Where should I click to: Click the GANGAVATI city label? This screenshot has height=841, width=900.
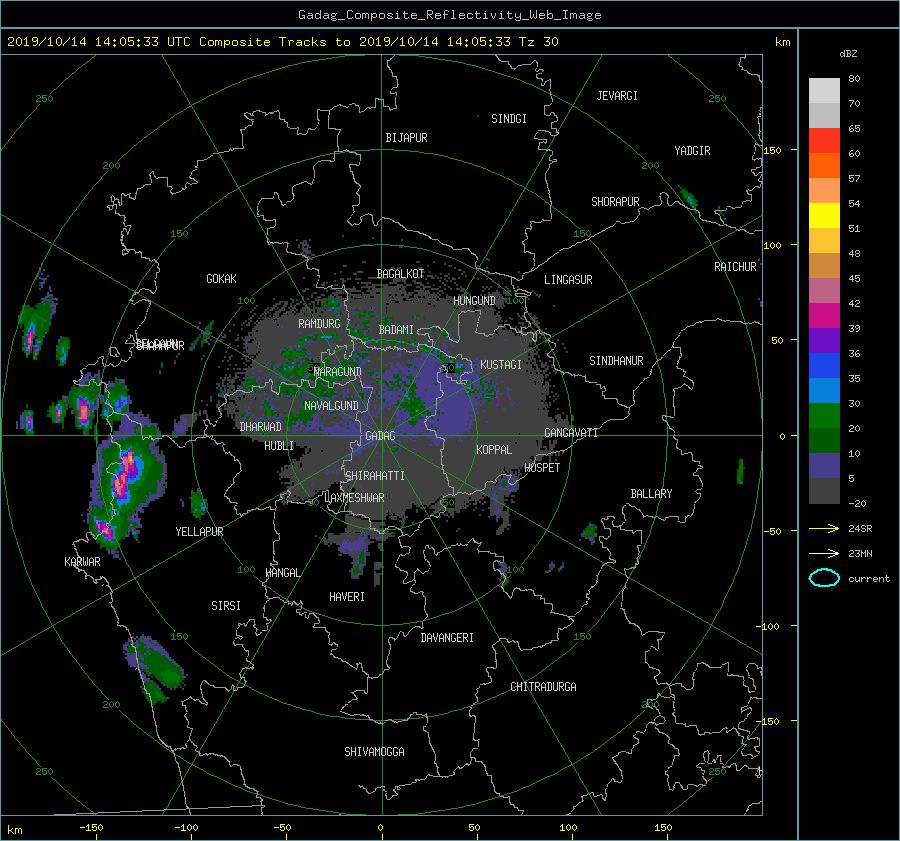pos(571,433)
